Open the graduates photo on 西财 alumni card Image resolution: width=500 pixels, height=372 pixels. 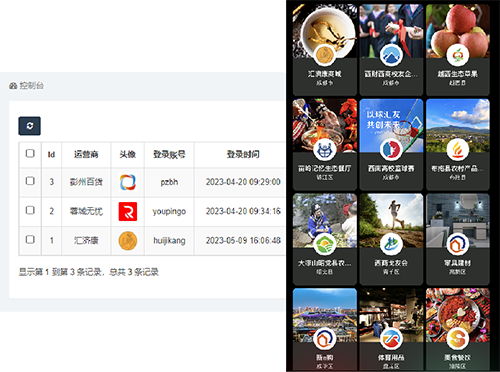click(391, 31)
